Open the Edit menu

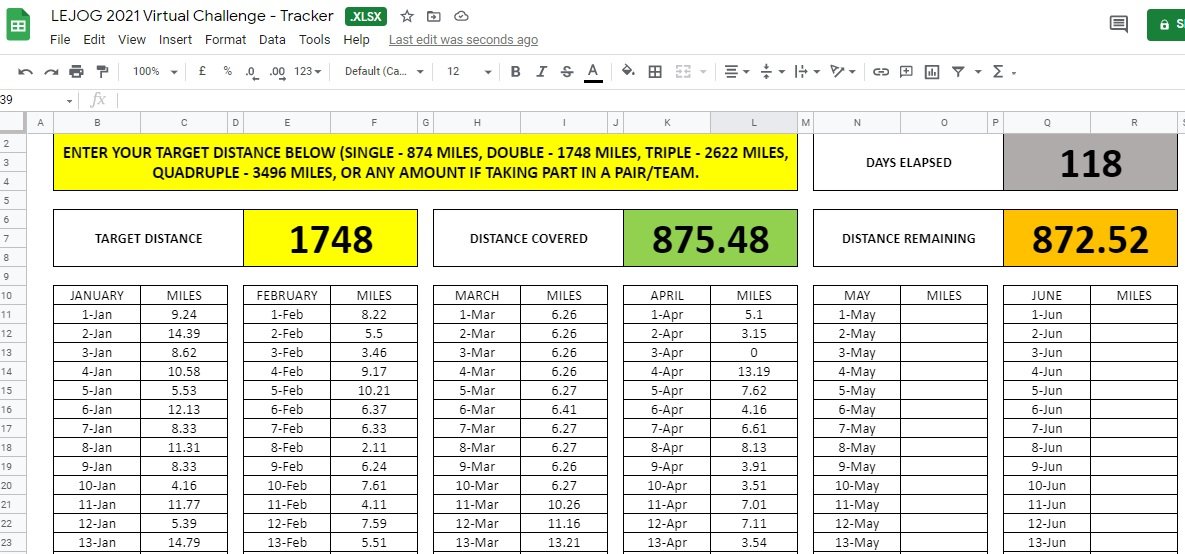[x=94, y=39]
